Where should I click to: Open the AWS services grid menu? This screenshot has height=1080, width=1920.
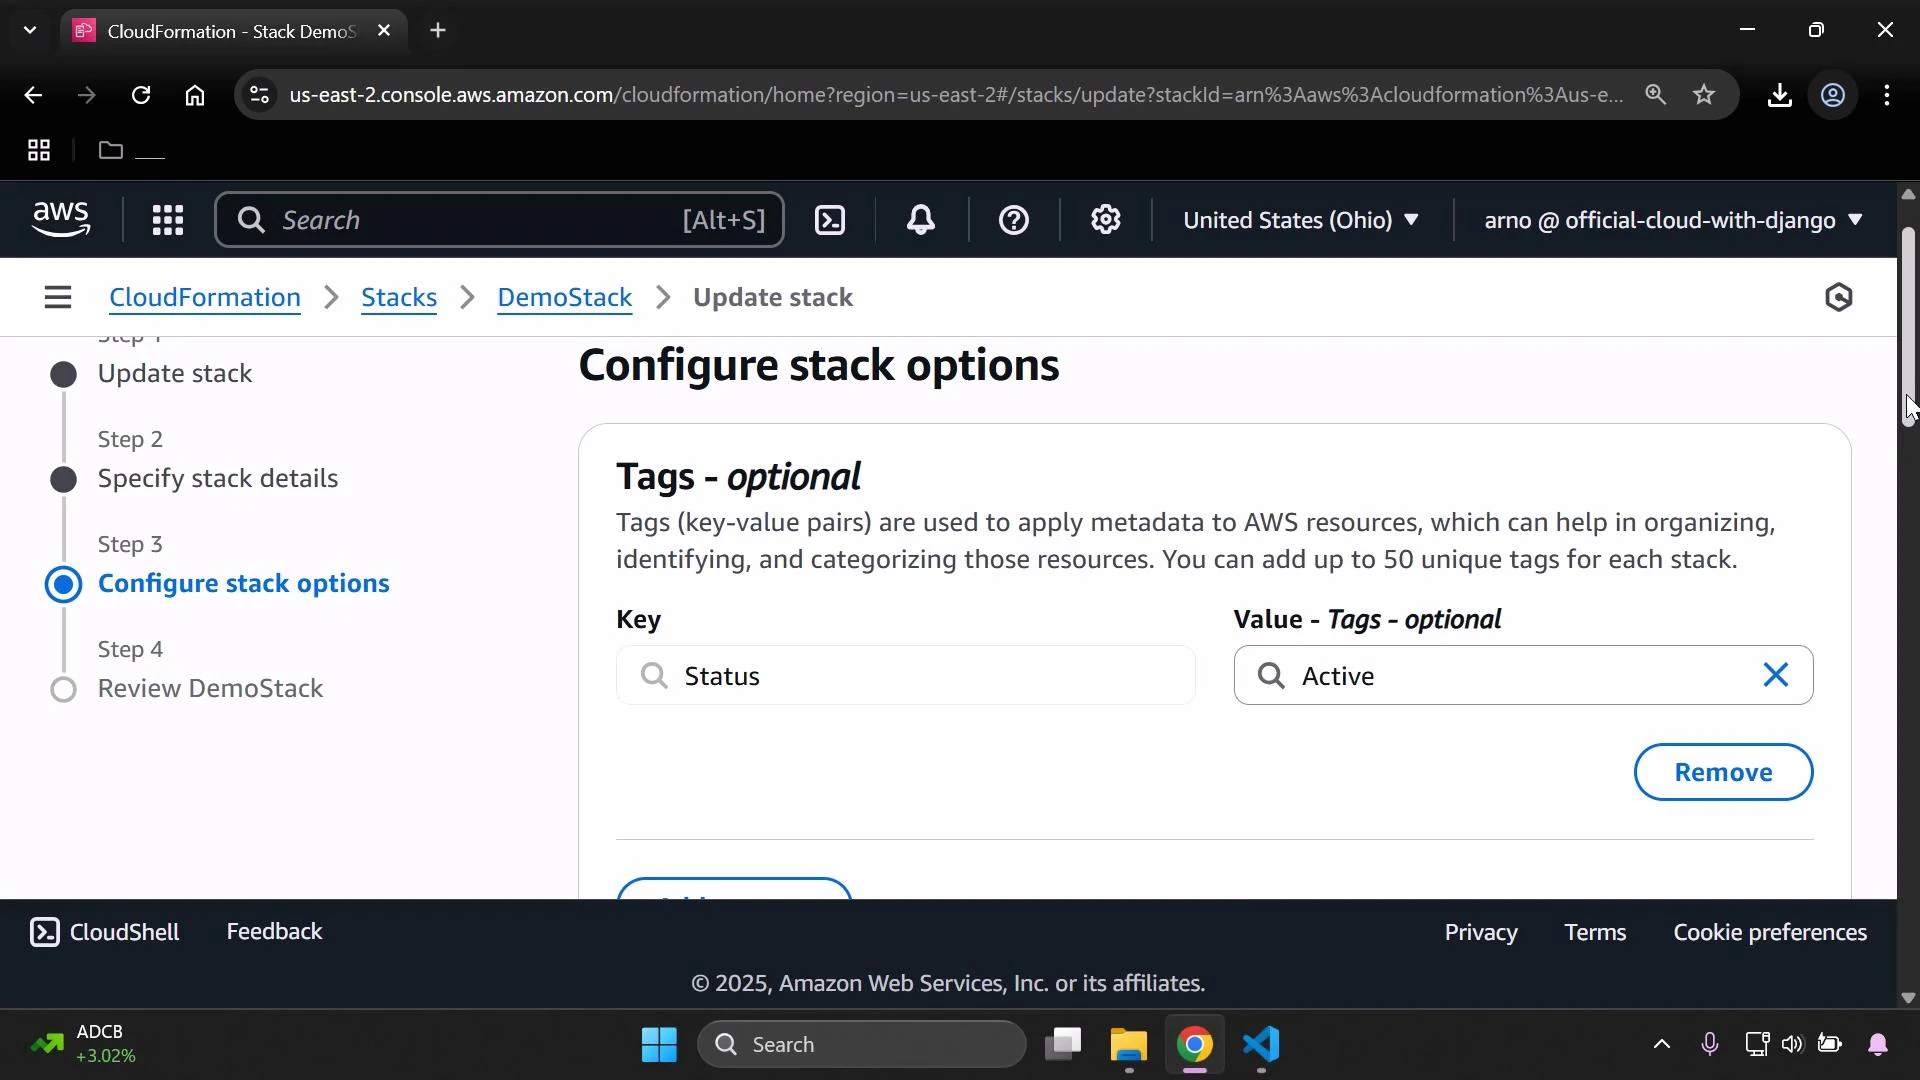click(167, 219)
